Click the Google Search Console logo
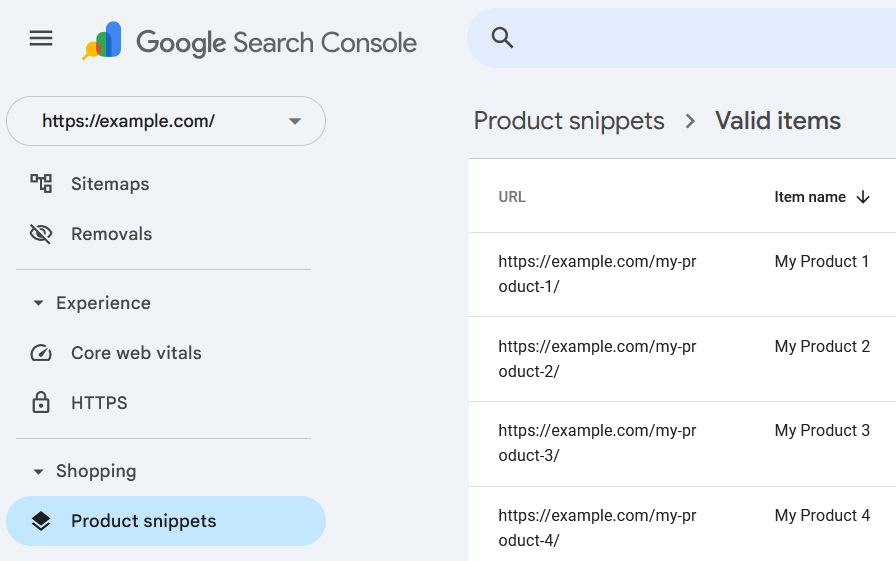Screen dimensions: 896x561 pyautogui.click(x=102, y=41)
